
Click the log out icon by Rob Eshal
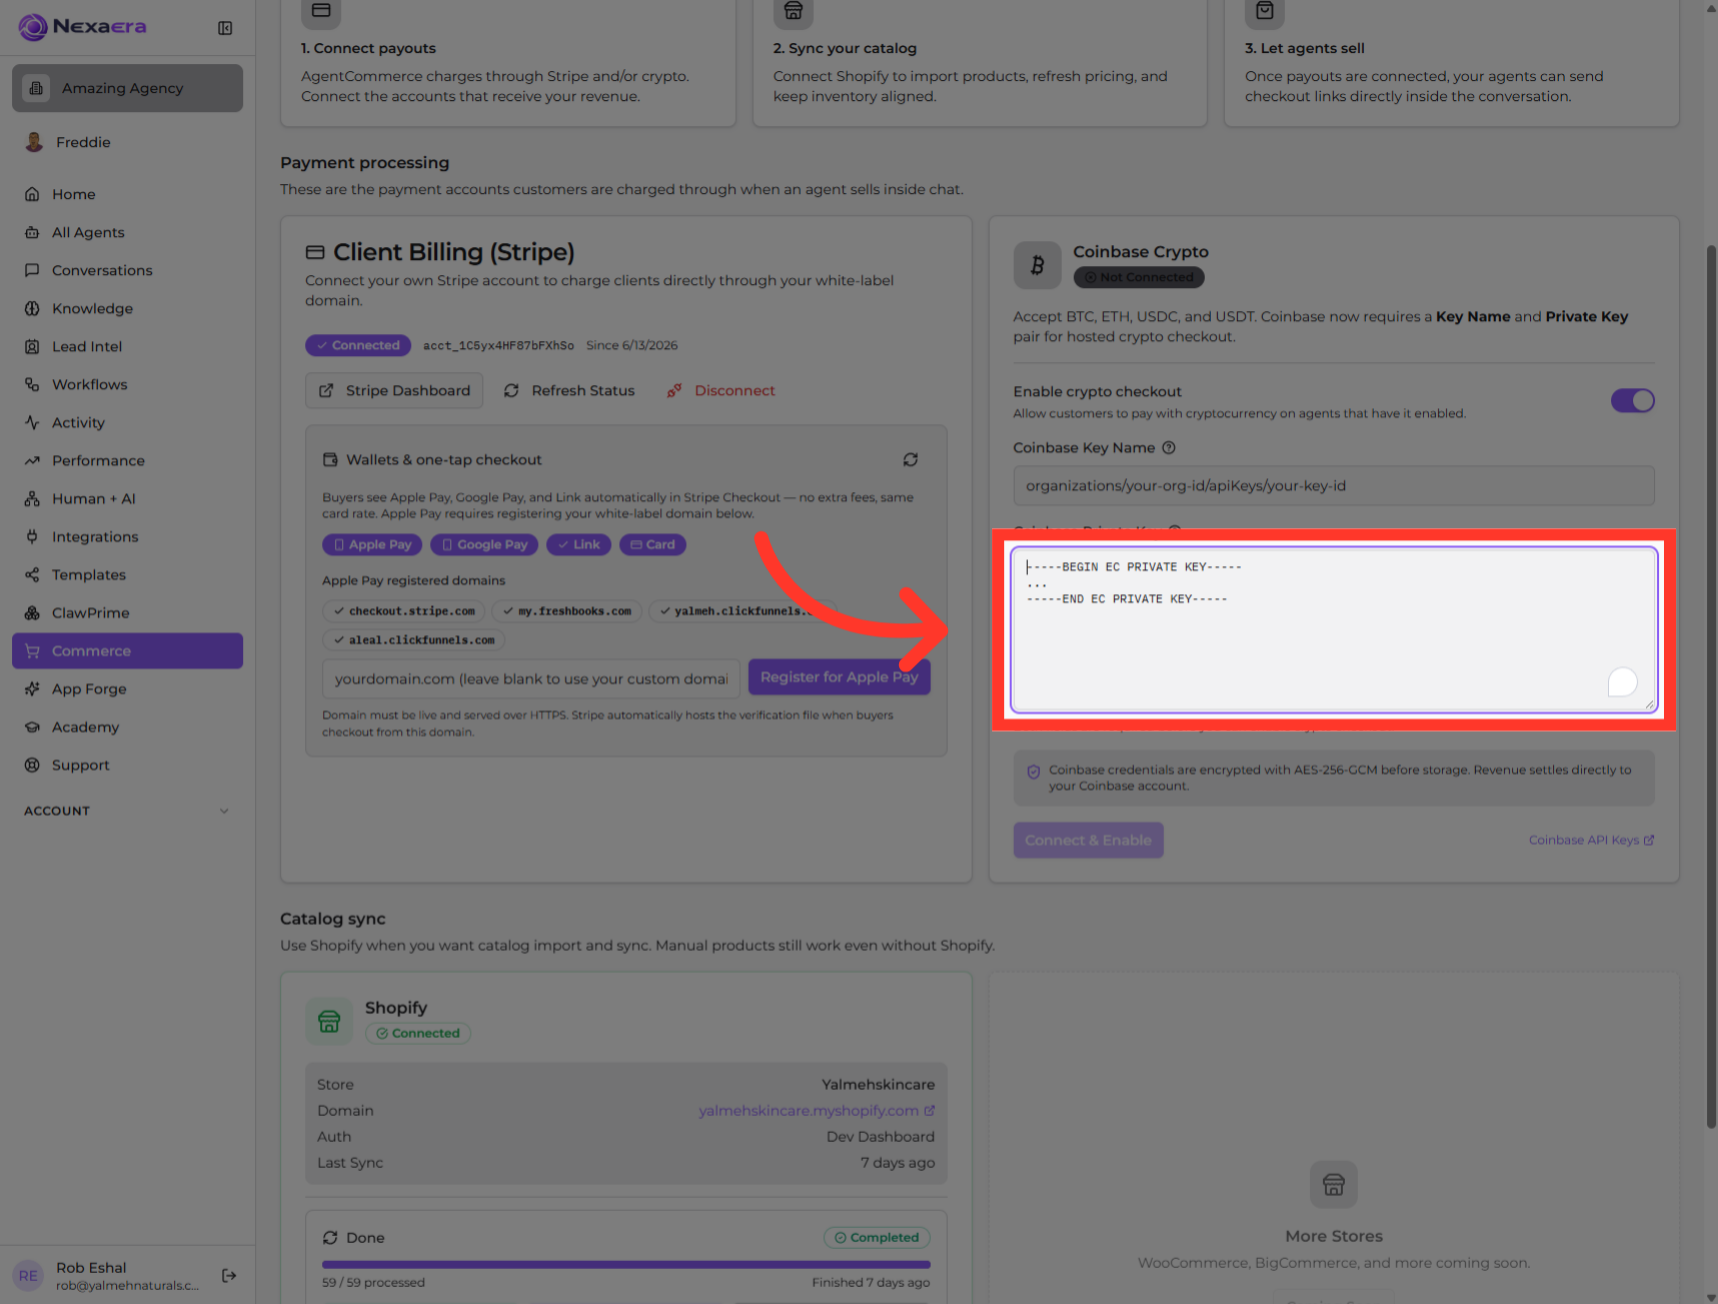point(229,1275)
